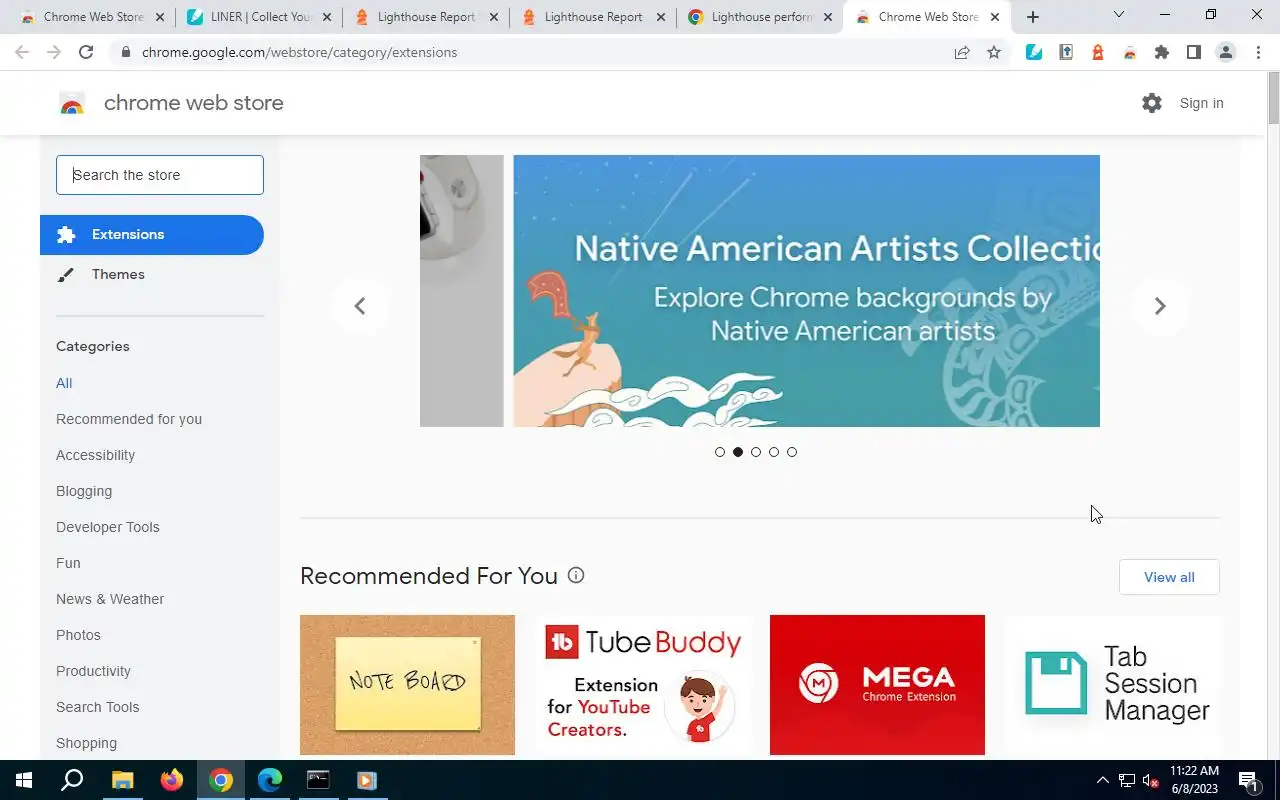
Task: Click the Chrome Web Store rainbow logo
Action: click(x=72, y=103)
